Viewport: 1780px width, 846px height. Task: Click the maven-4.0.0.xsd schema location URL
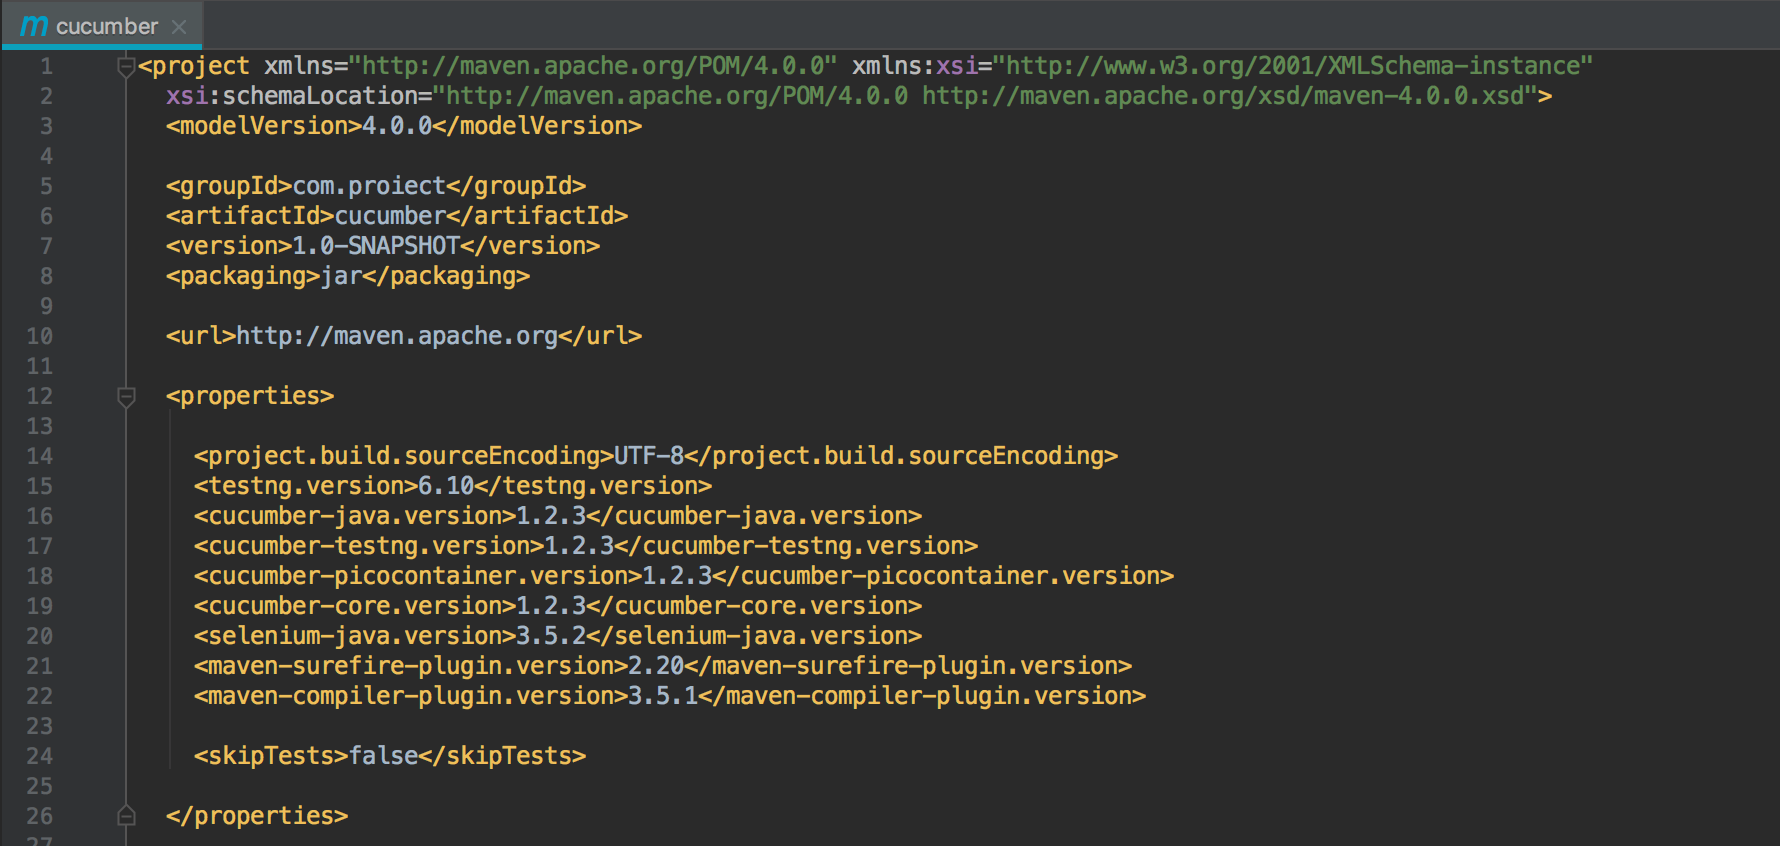coord(1228,96)
